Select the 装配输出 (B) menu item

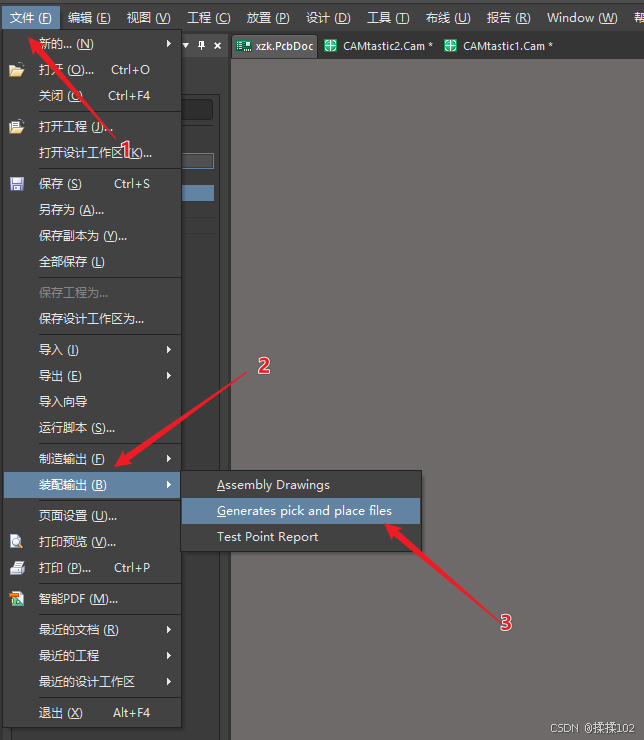[92, 485]
